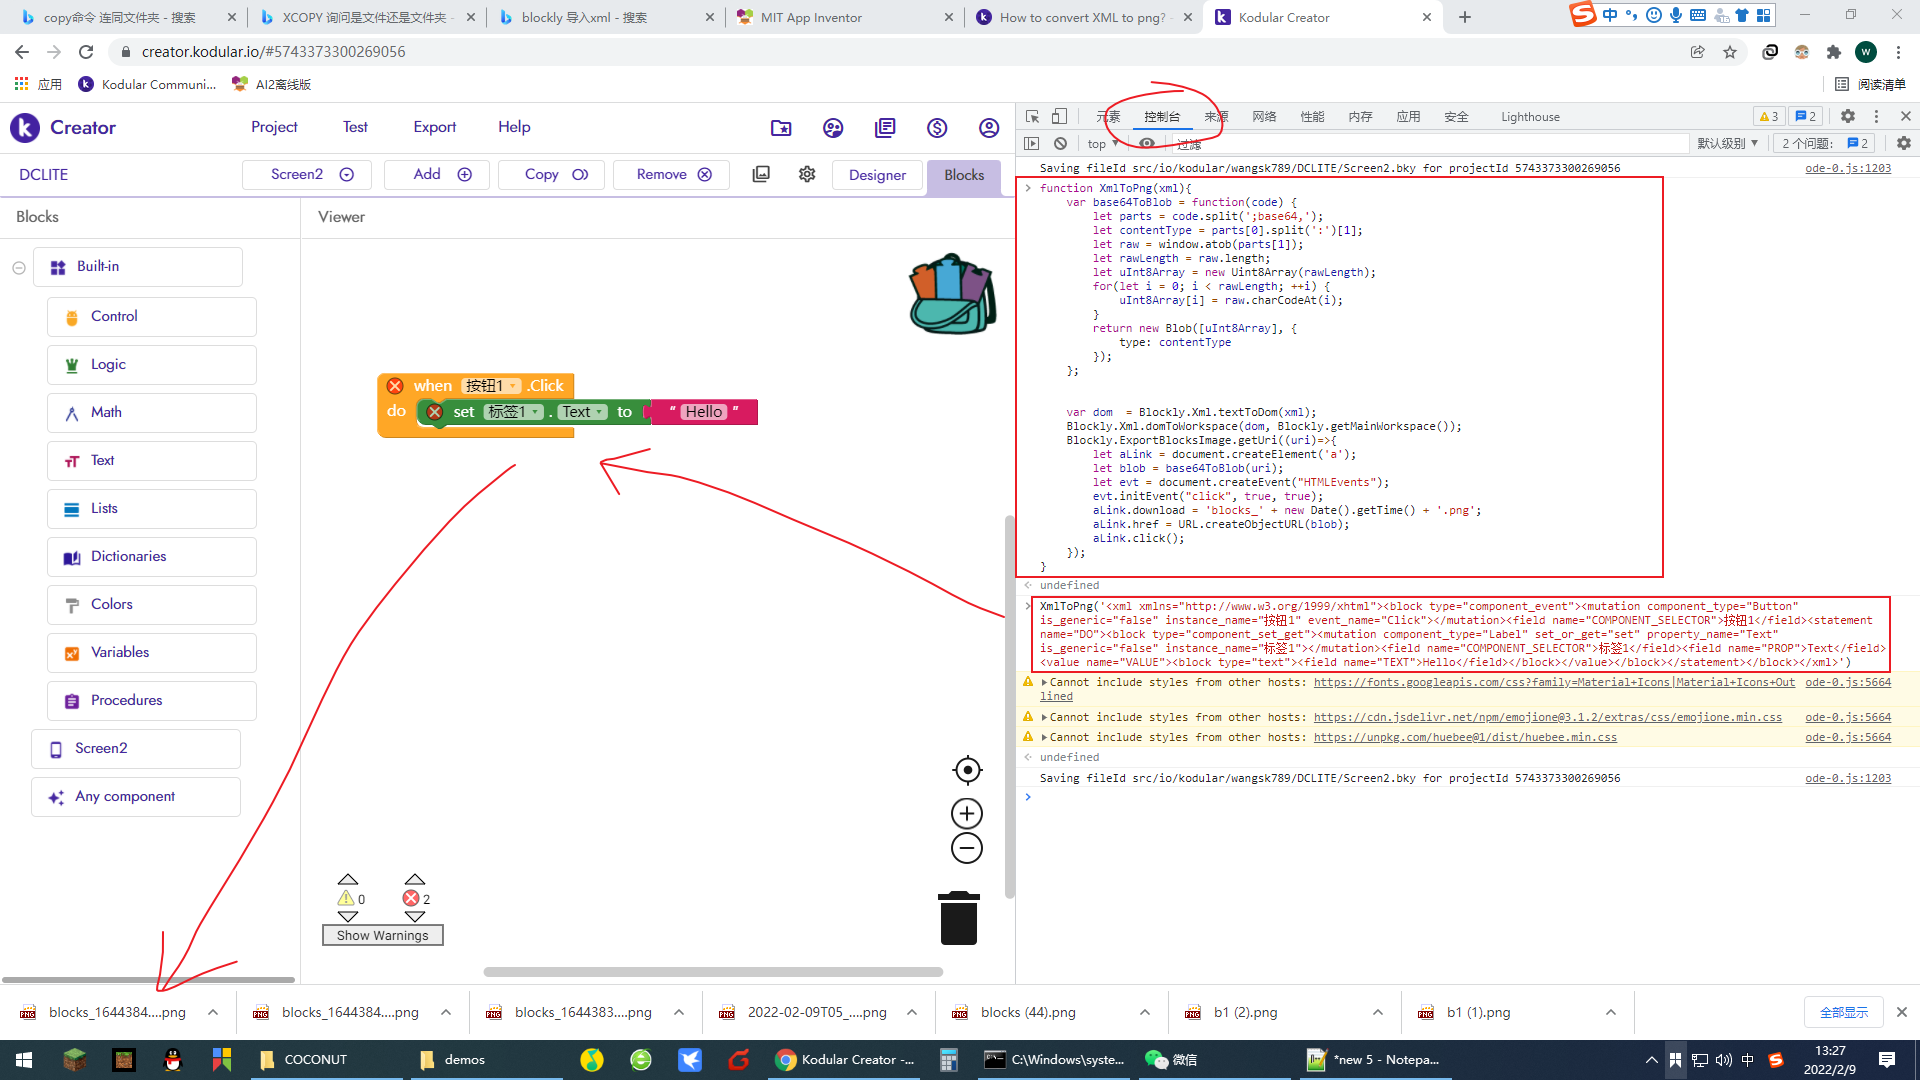Open the Test menu

355,127
